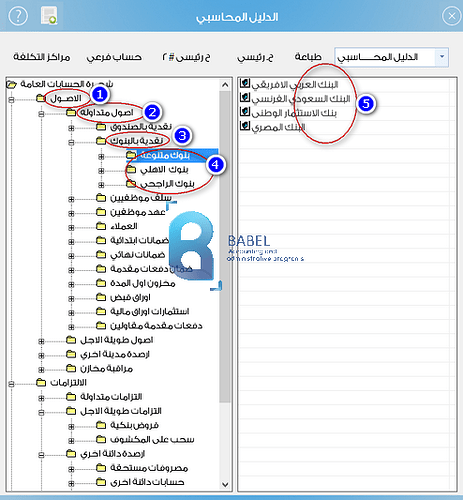Select البنك المصري in the list
Viewport: 463px width, 500px height.
(x=278, y=127)
